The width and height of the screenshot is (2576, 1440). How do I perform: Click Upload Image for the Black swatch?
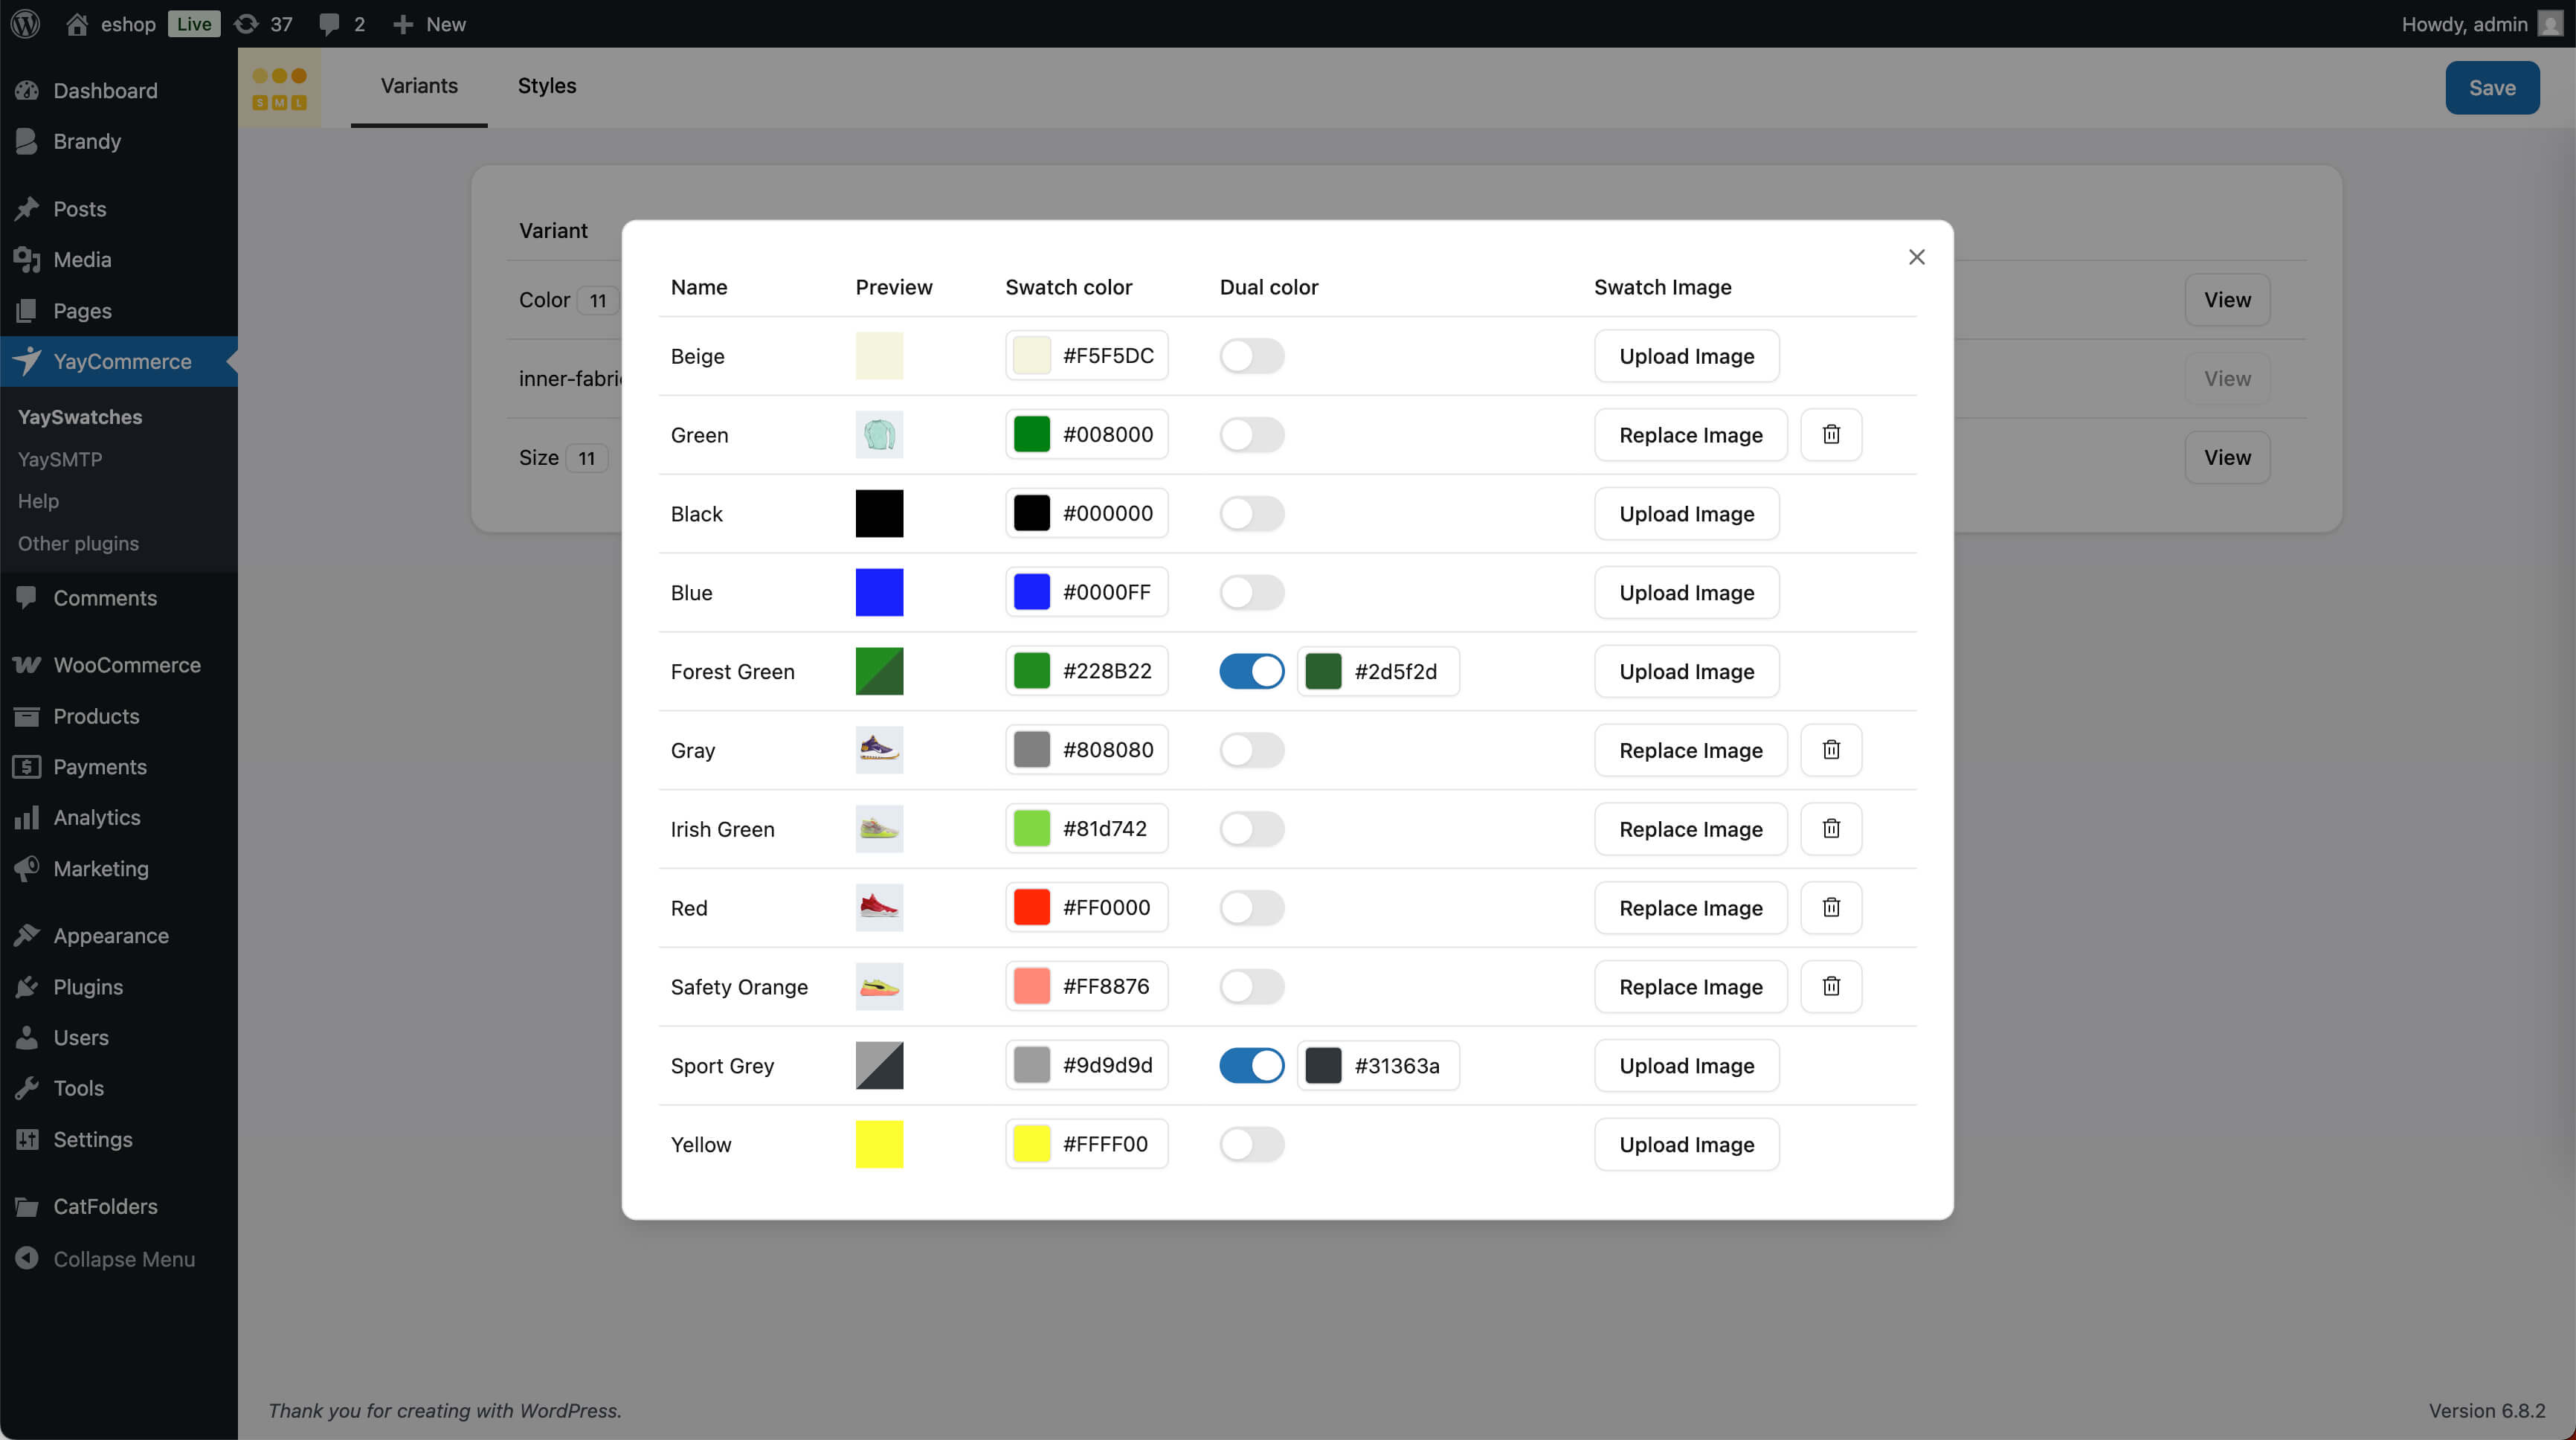pos(1686,514)
